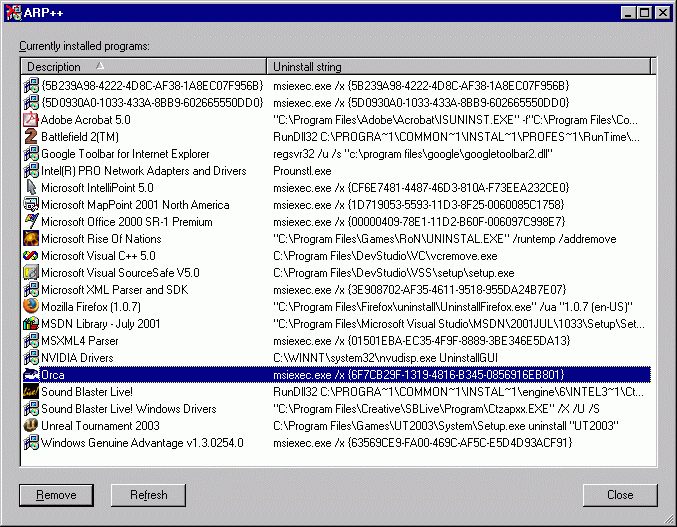Click the Sound Blaster Live! yellow icon
The height and width of the screenshot is (527, 677).
[31, 391]
